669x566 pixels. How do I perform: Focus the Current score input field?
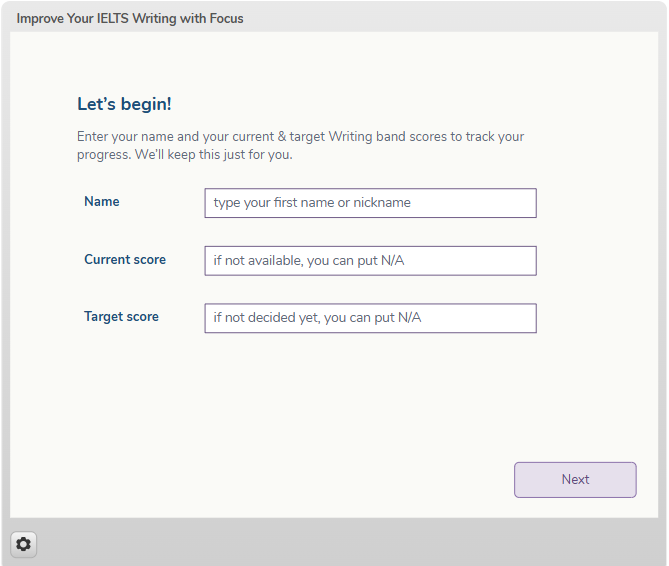[x=370, y=261]
